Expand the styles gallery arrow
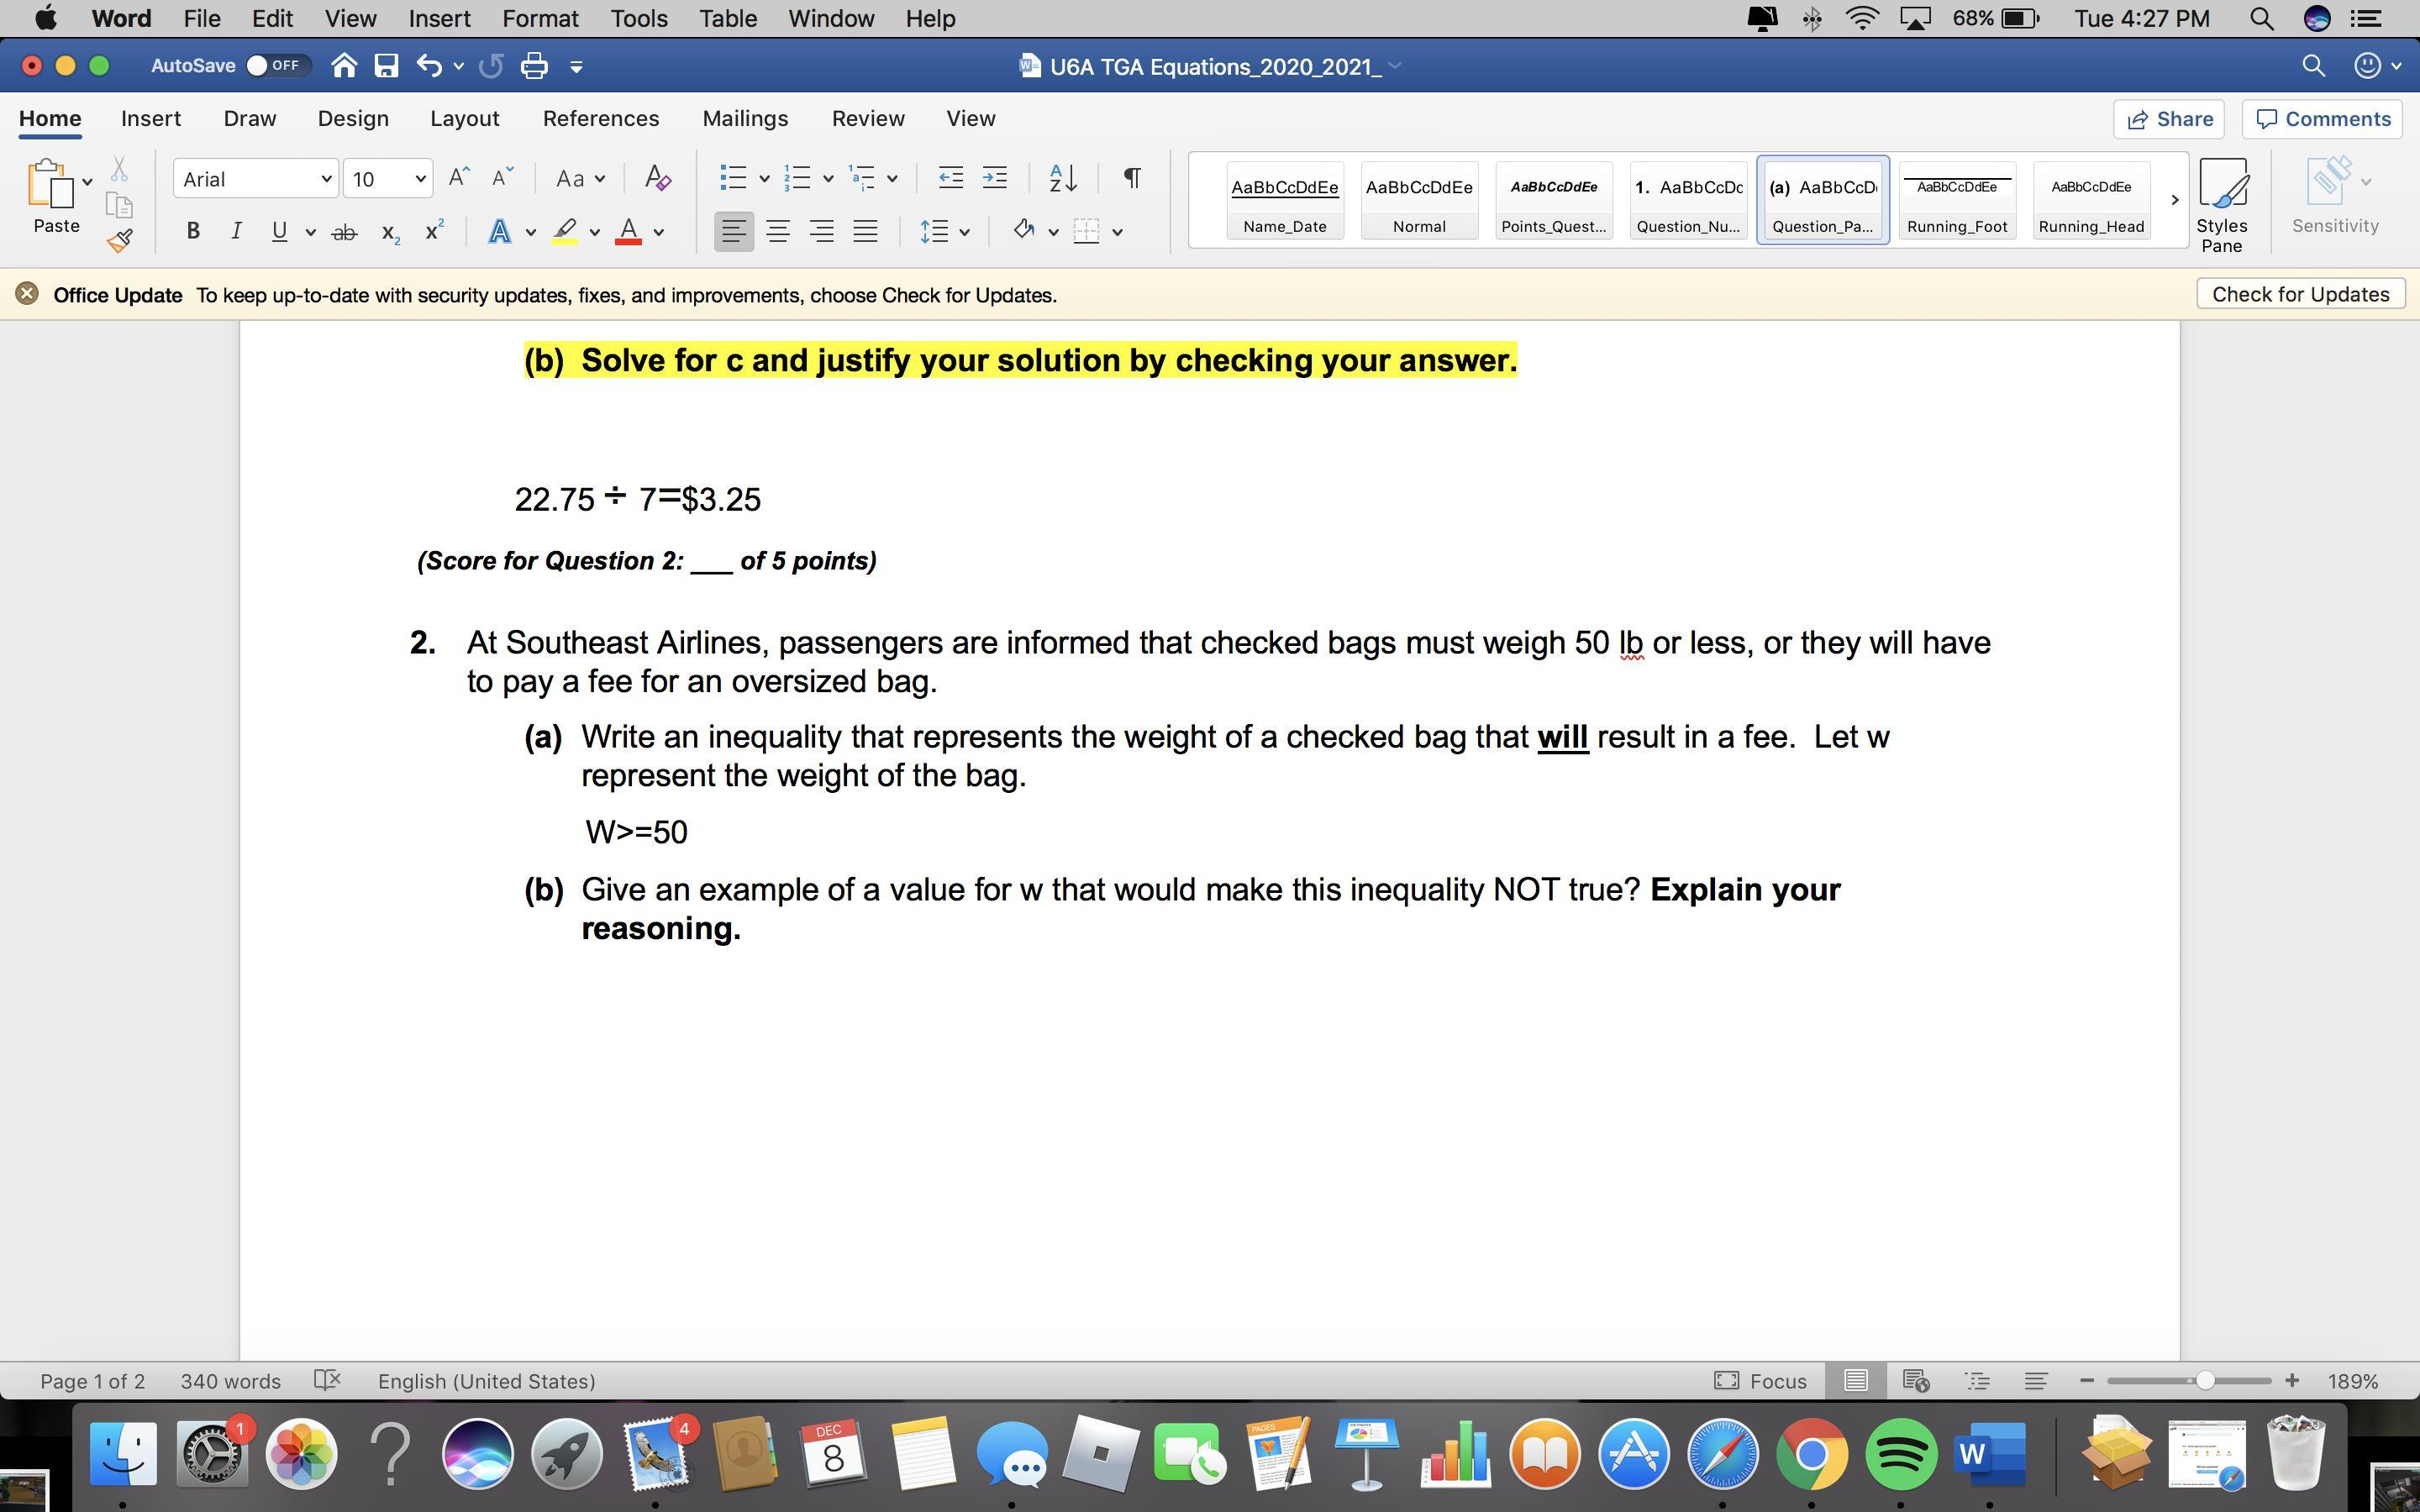Image resolution: width=2420 pixels, height=1512 pixels. [2174, 200]
